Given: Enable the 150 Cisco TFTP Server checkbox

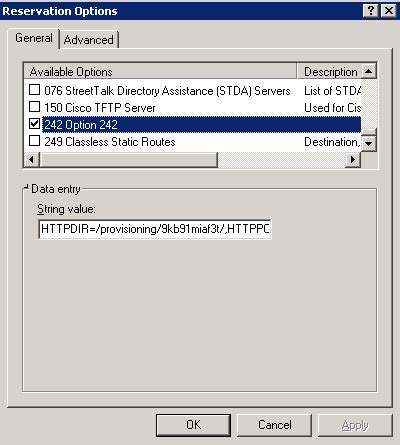Looking at the screenshot, I should tap(35, 107).
